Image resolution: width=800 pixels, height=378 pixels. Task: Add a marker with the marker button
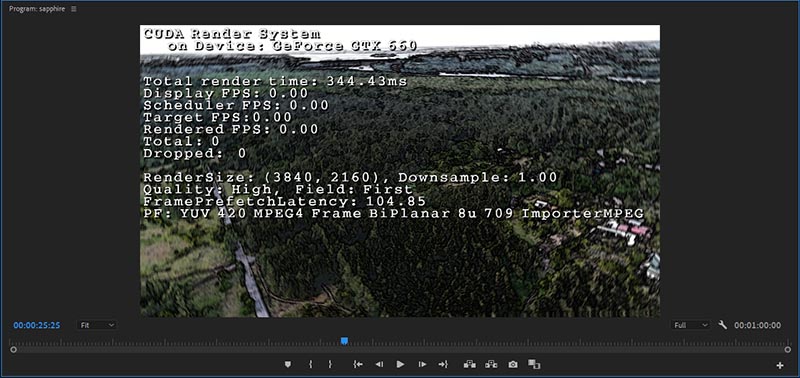click(x=288, y=364)
